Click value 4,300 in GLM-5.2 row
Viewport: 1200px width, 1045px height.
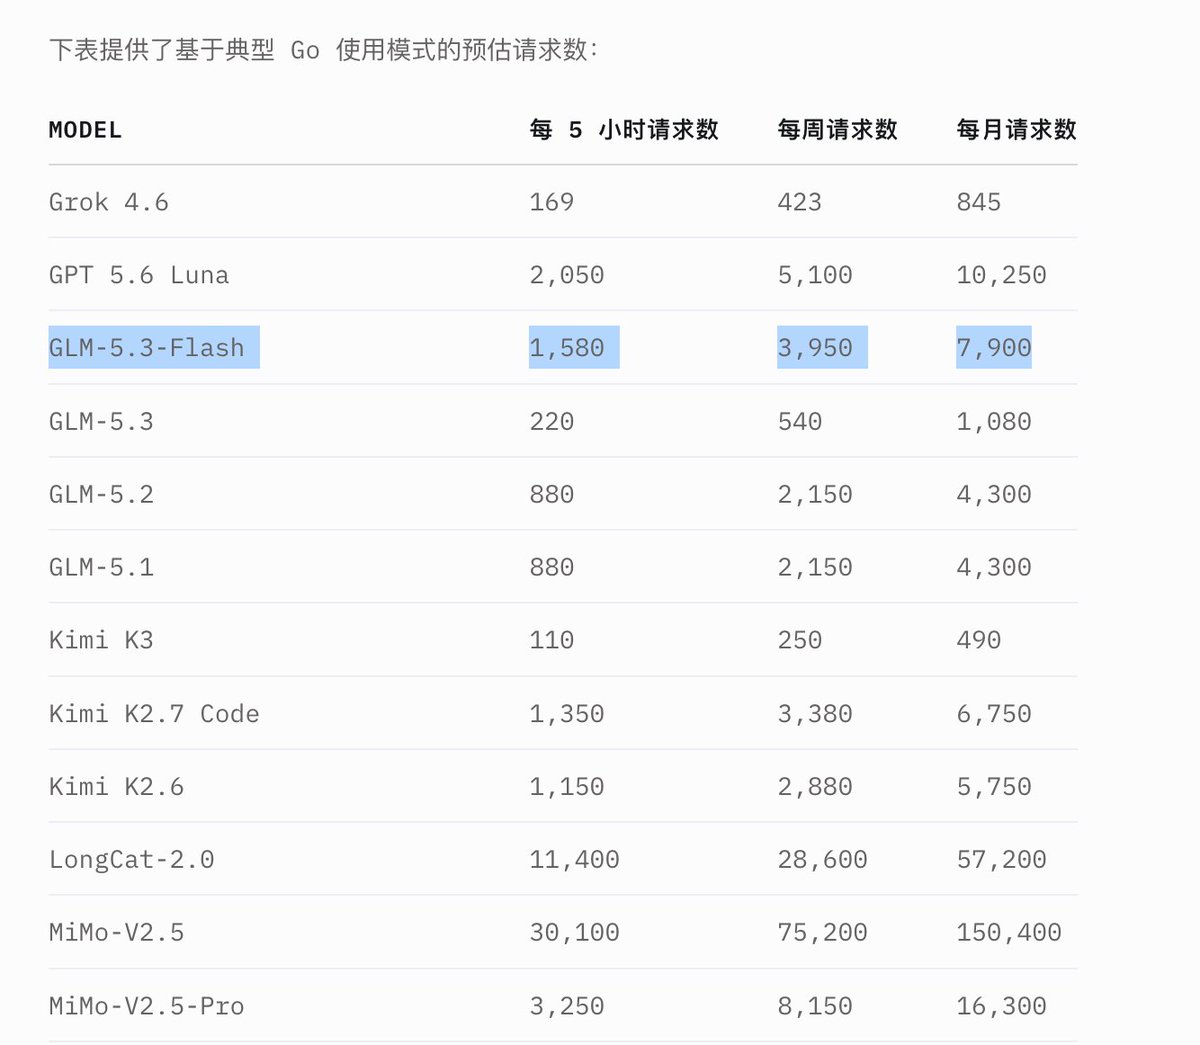tap(993, 494)
